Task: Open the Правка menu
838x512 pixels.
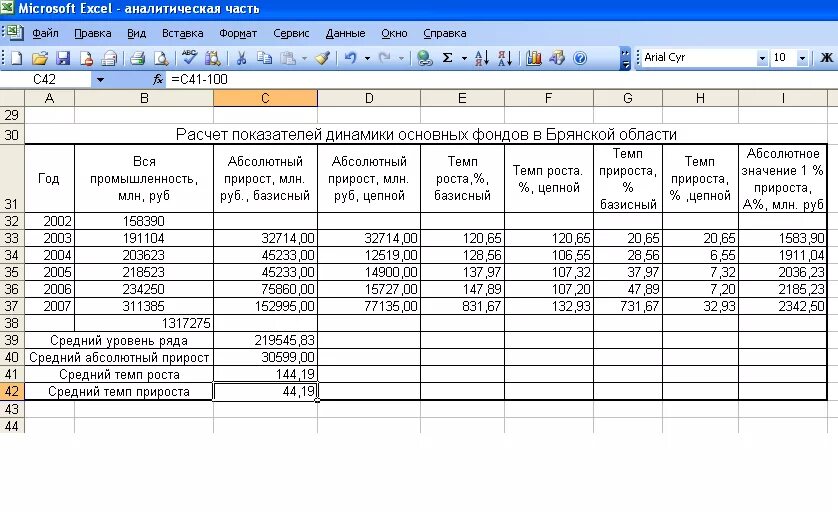Action: click(x=92, y=33)
